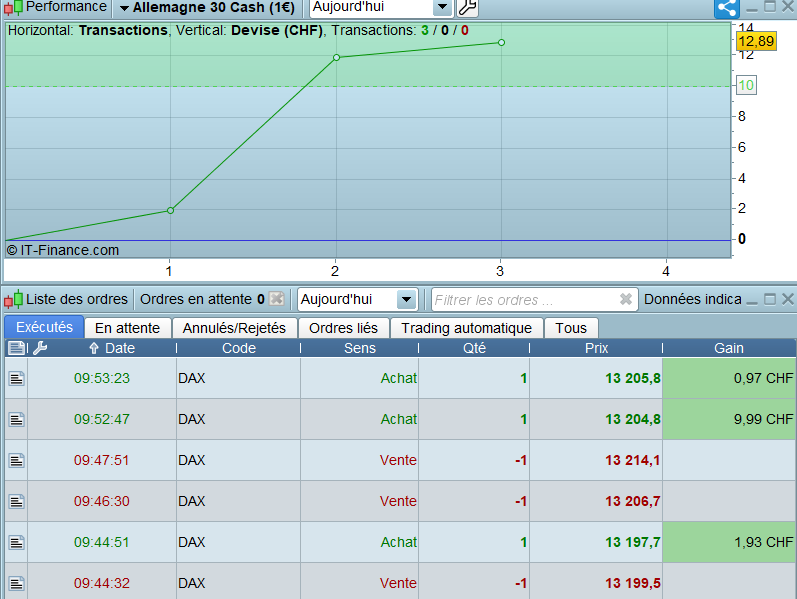Switch to the En attente tab
This screenshot has width=797, height=599.
point(127,328)
